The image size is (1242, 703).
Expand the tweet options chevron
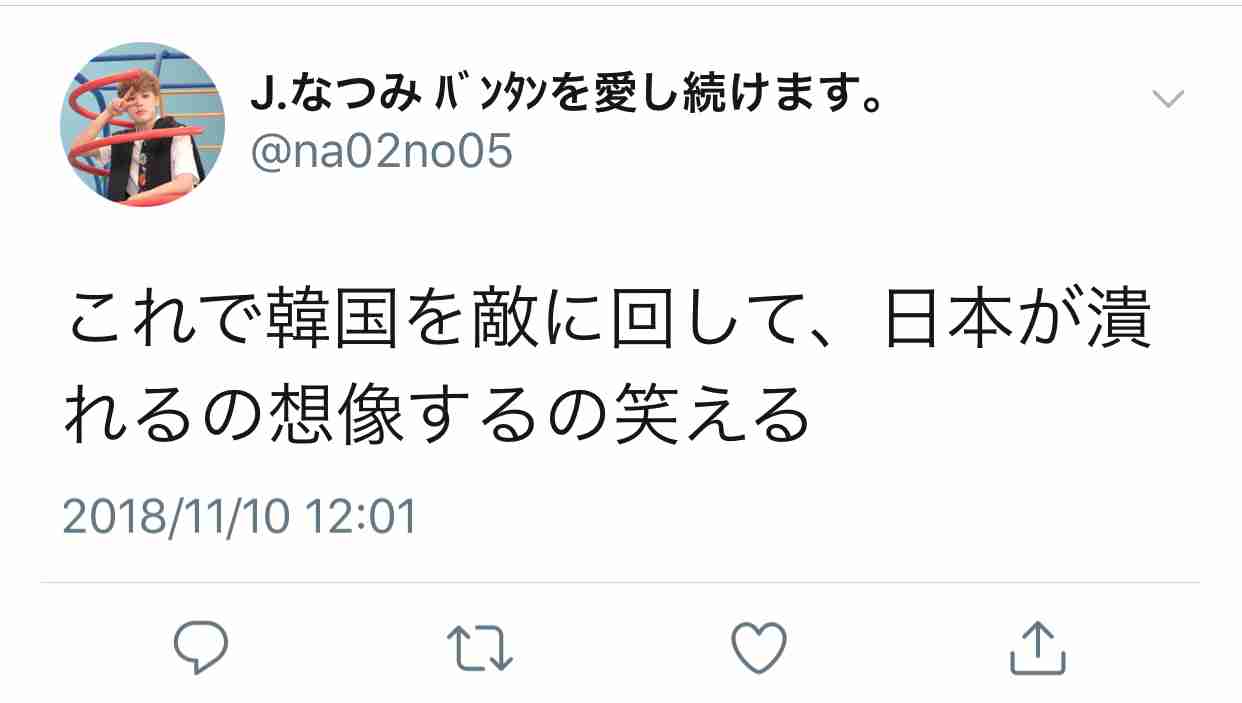point(1168,98)
